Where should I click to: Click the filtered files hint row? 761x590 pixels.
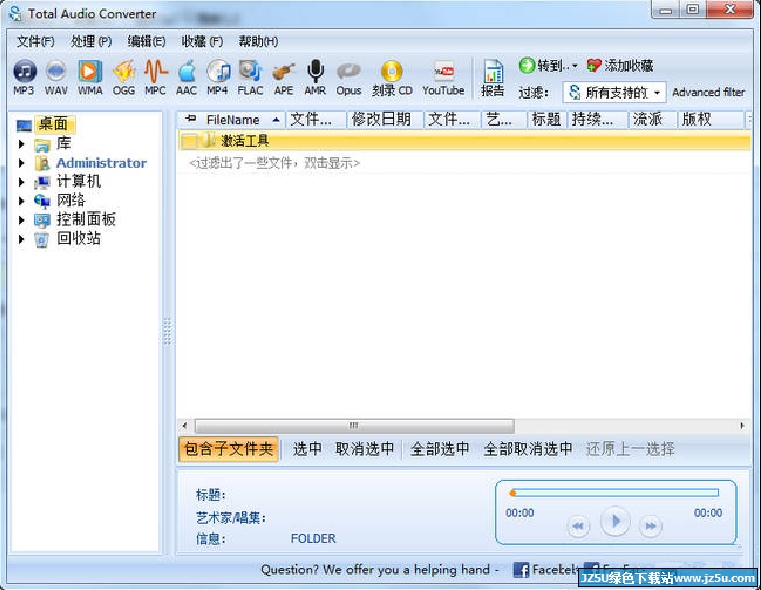(x=274, y=164)
